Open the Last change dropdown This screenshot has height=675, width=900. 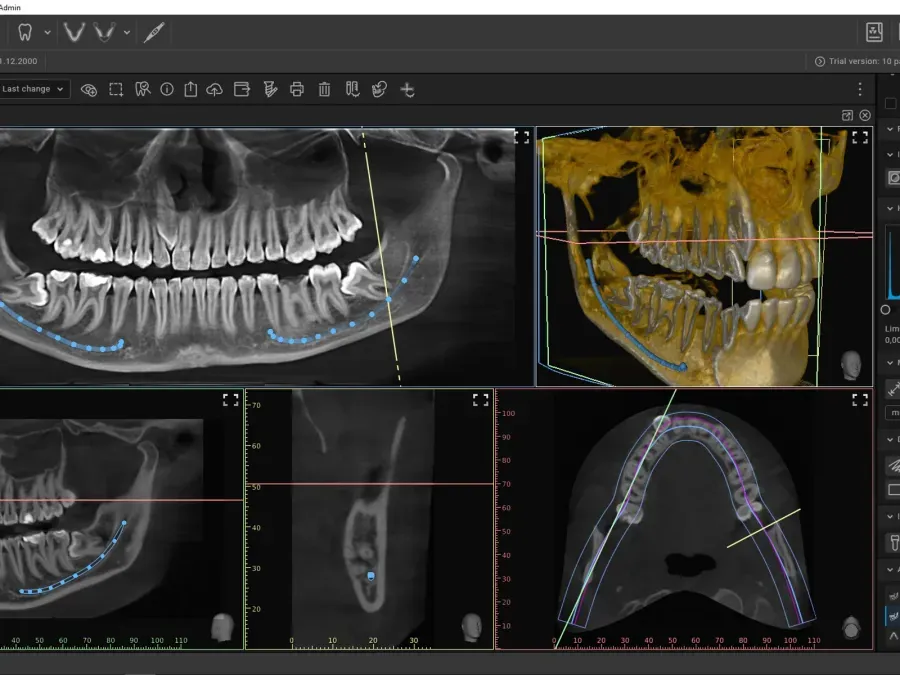[x=34, y=89]
